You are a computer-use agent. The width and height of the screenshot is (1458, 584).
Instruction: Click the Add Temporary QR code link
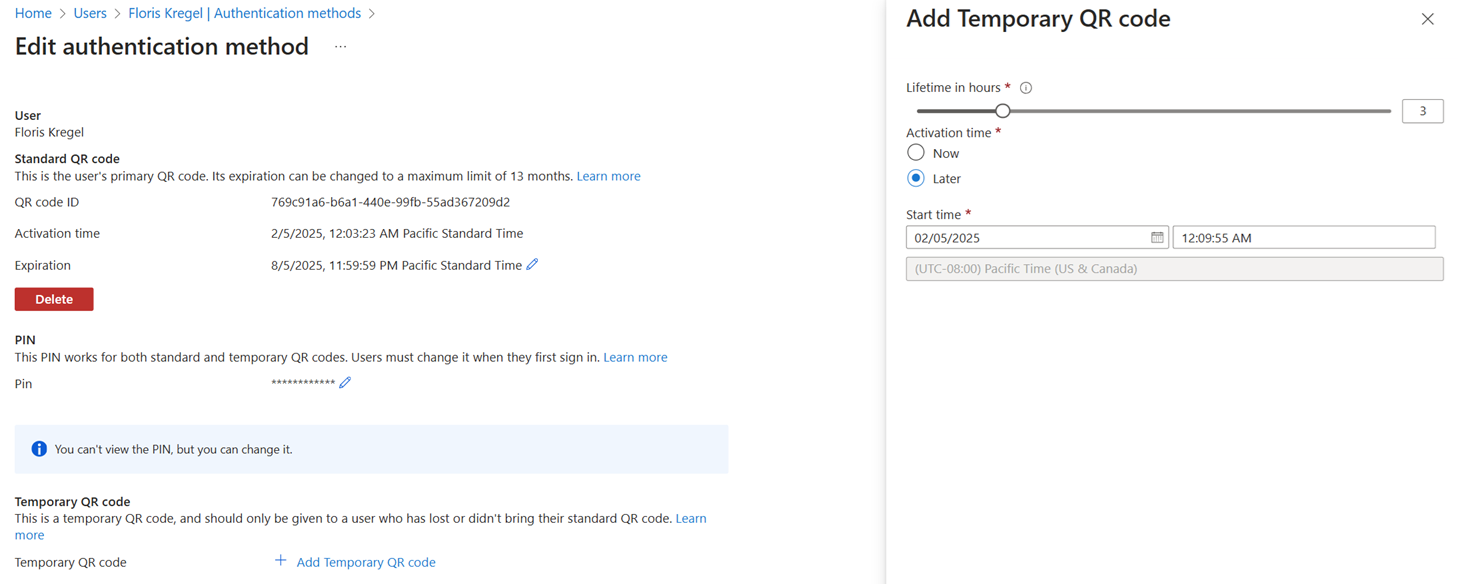[x=365, y=561]
